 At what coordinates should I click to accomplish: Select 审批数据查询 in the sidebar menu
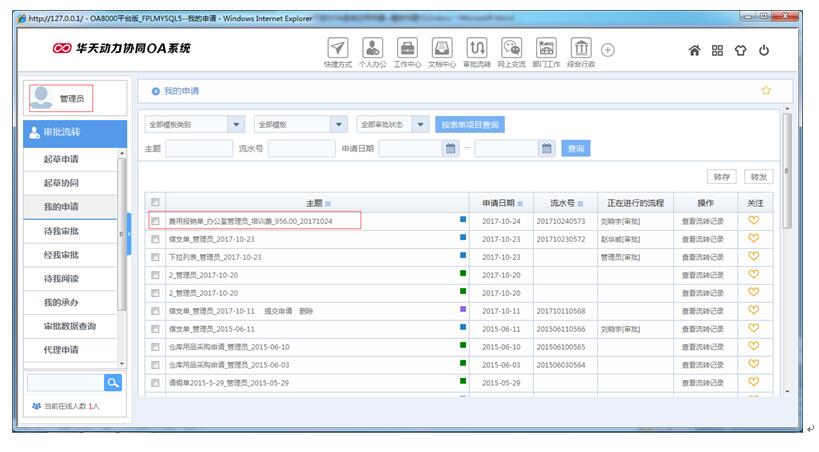tap(70, 326)
